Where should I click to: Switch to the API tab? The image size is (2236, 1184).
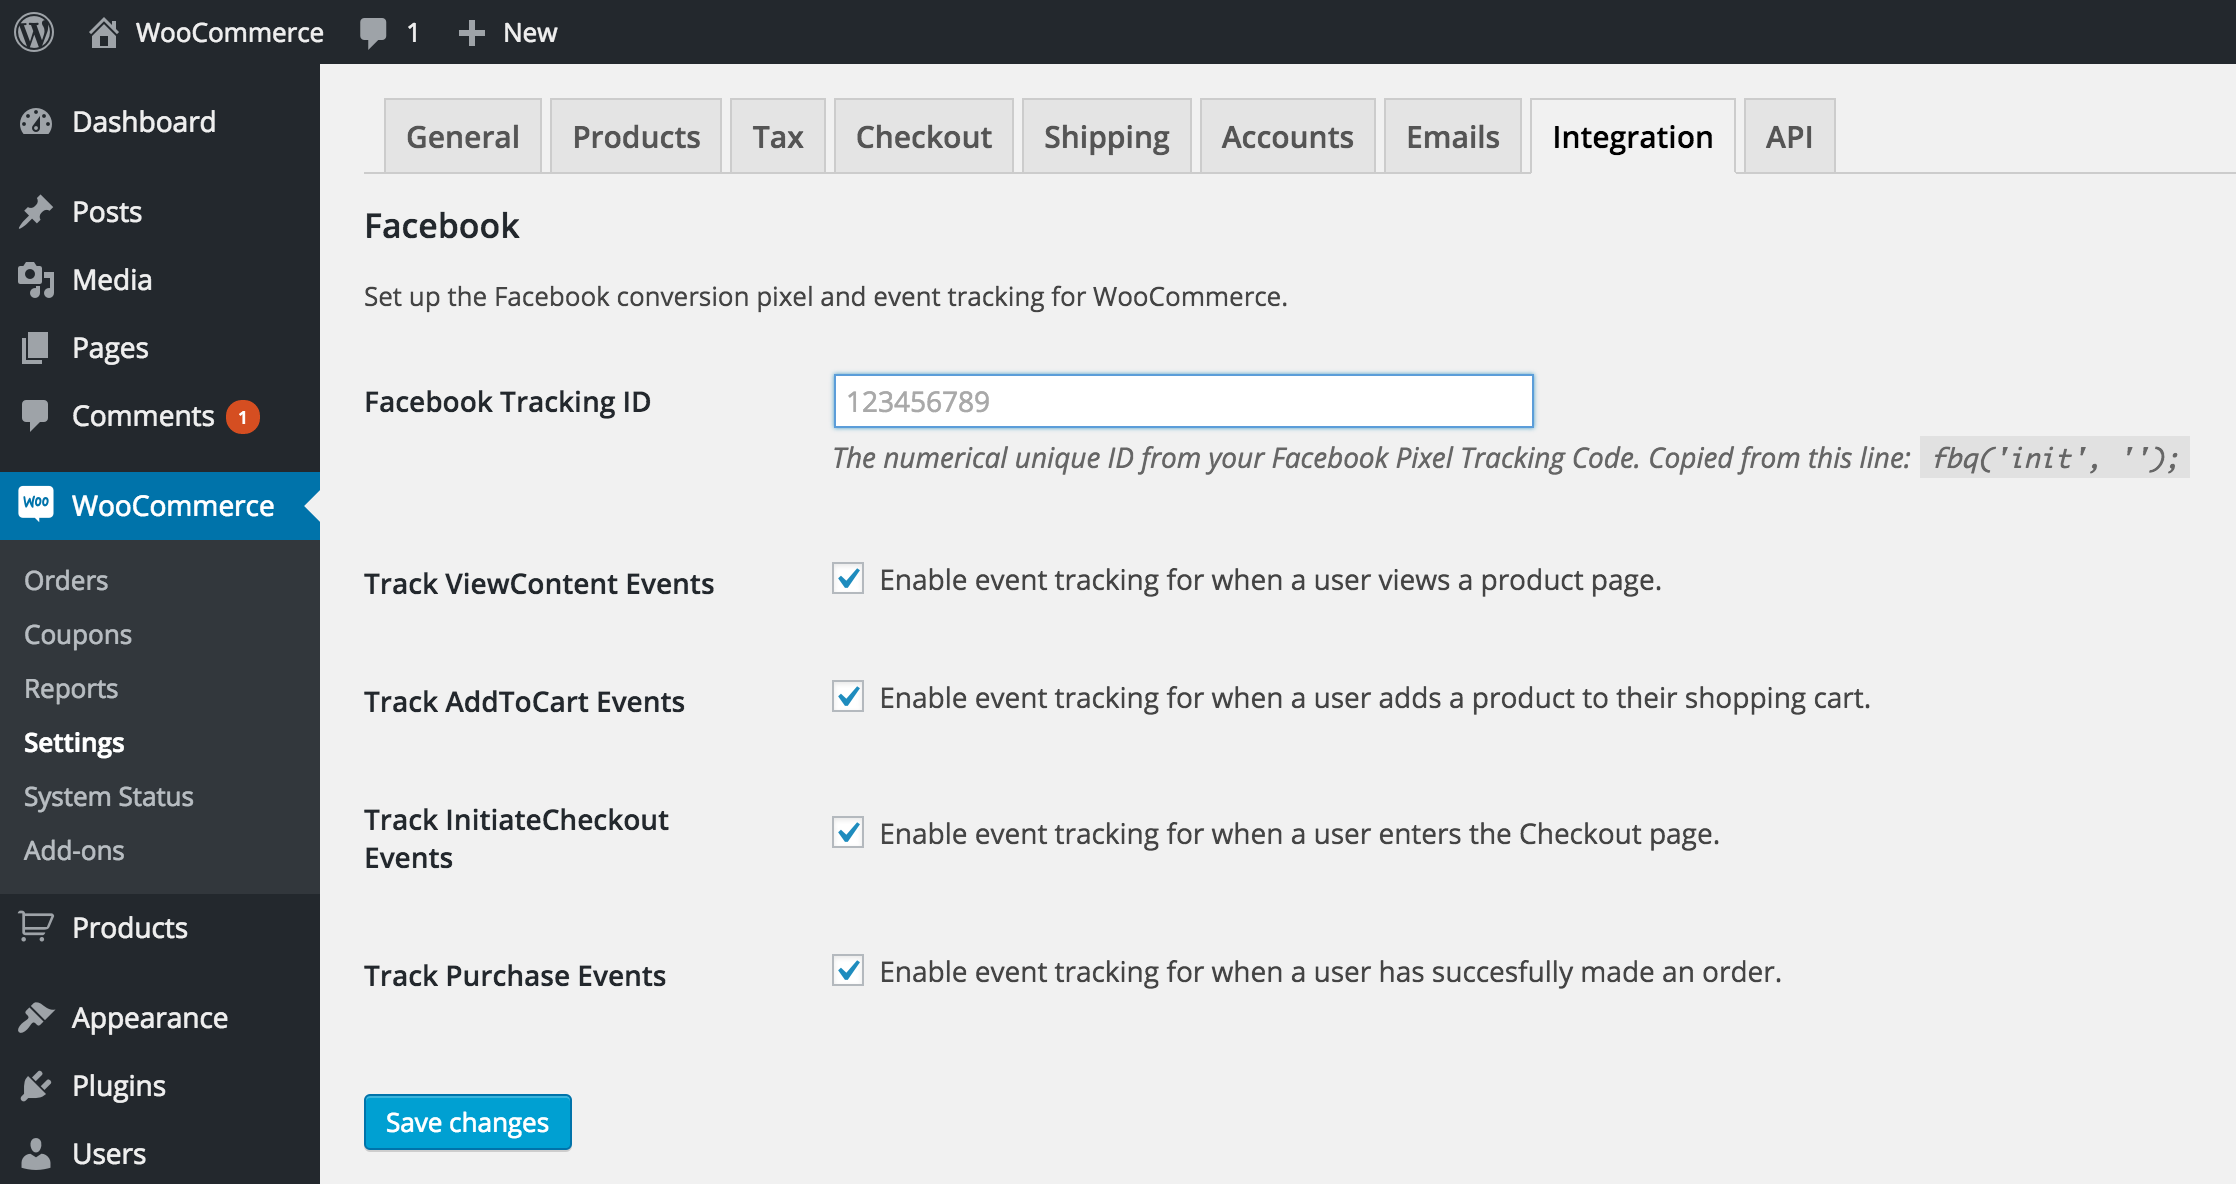pos(1788,136)
